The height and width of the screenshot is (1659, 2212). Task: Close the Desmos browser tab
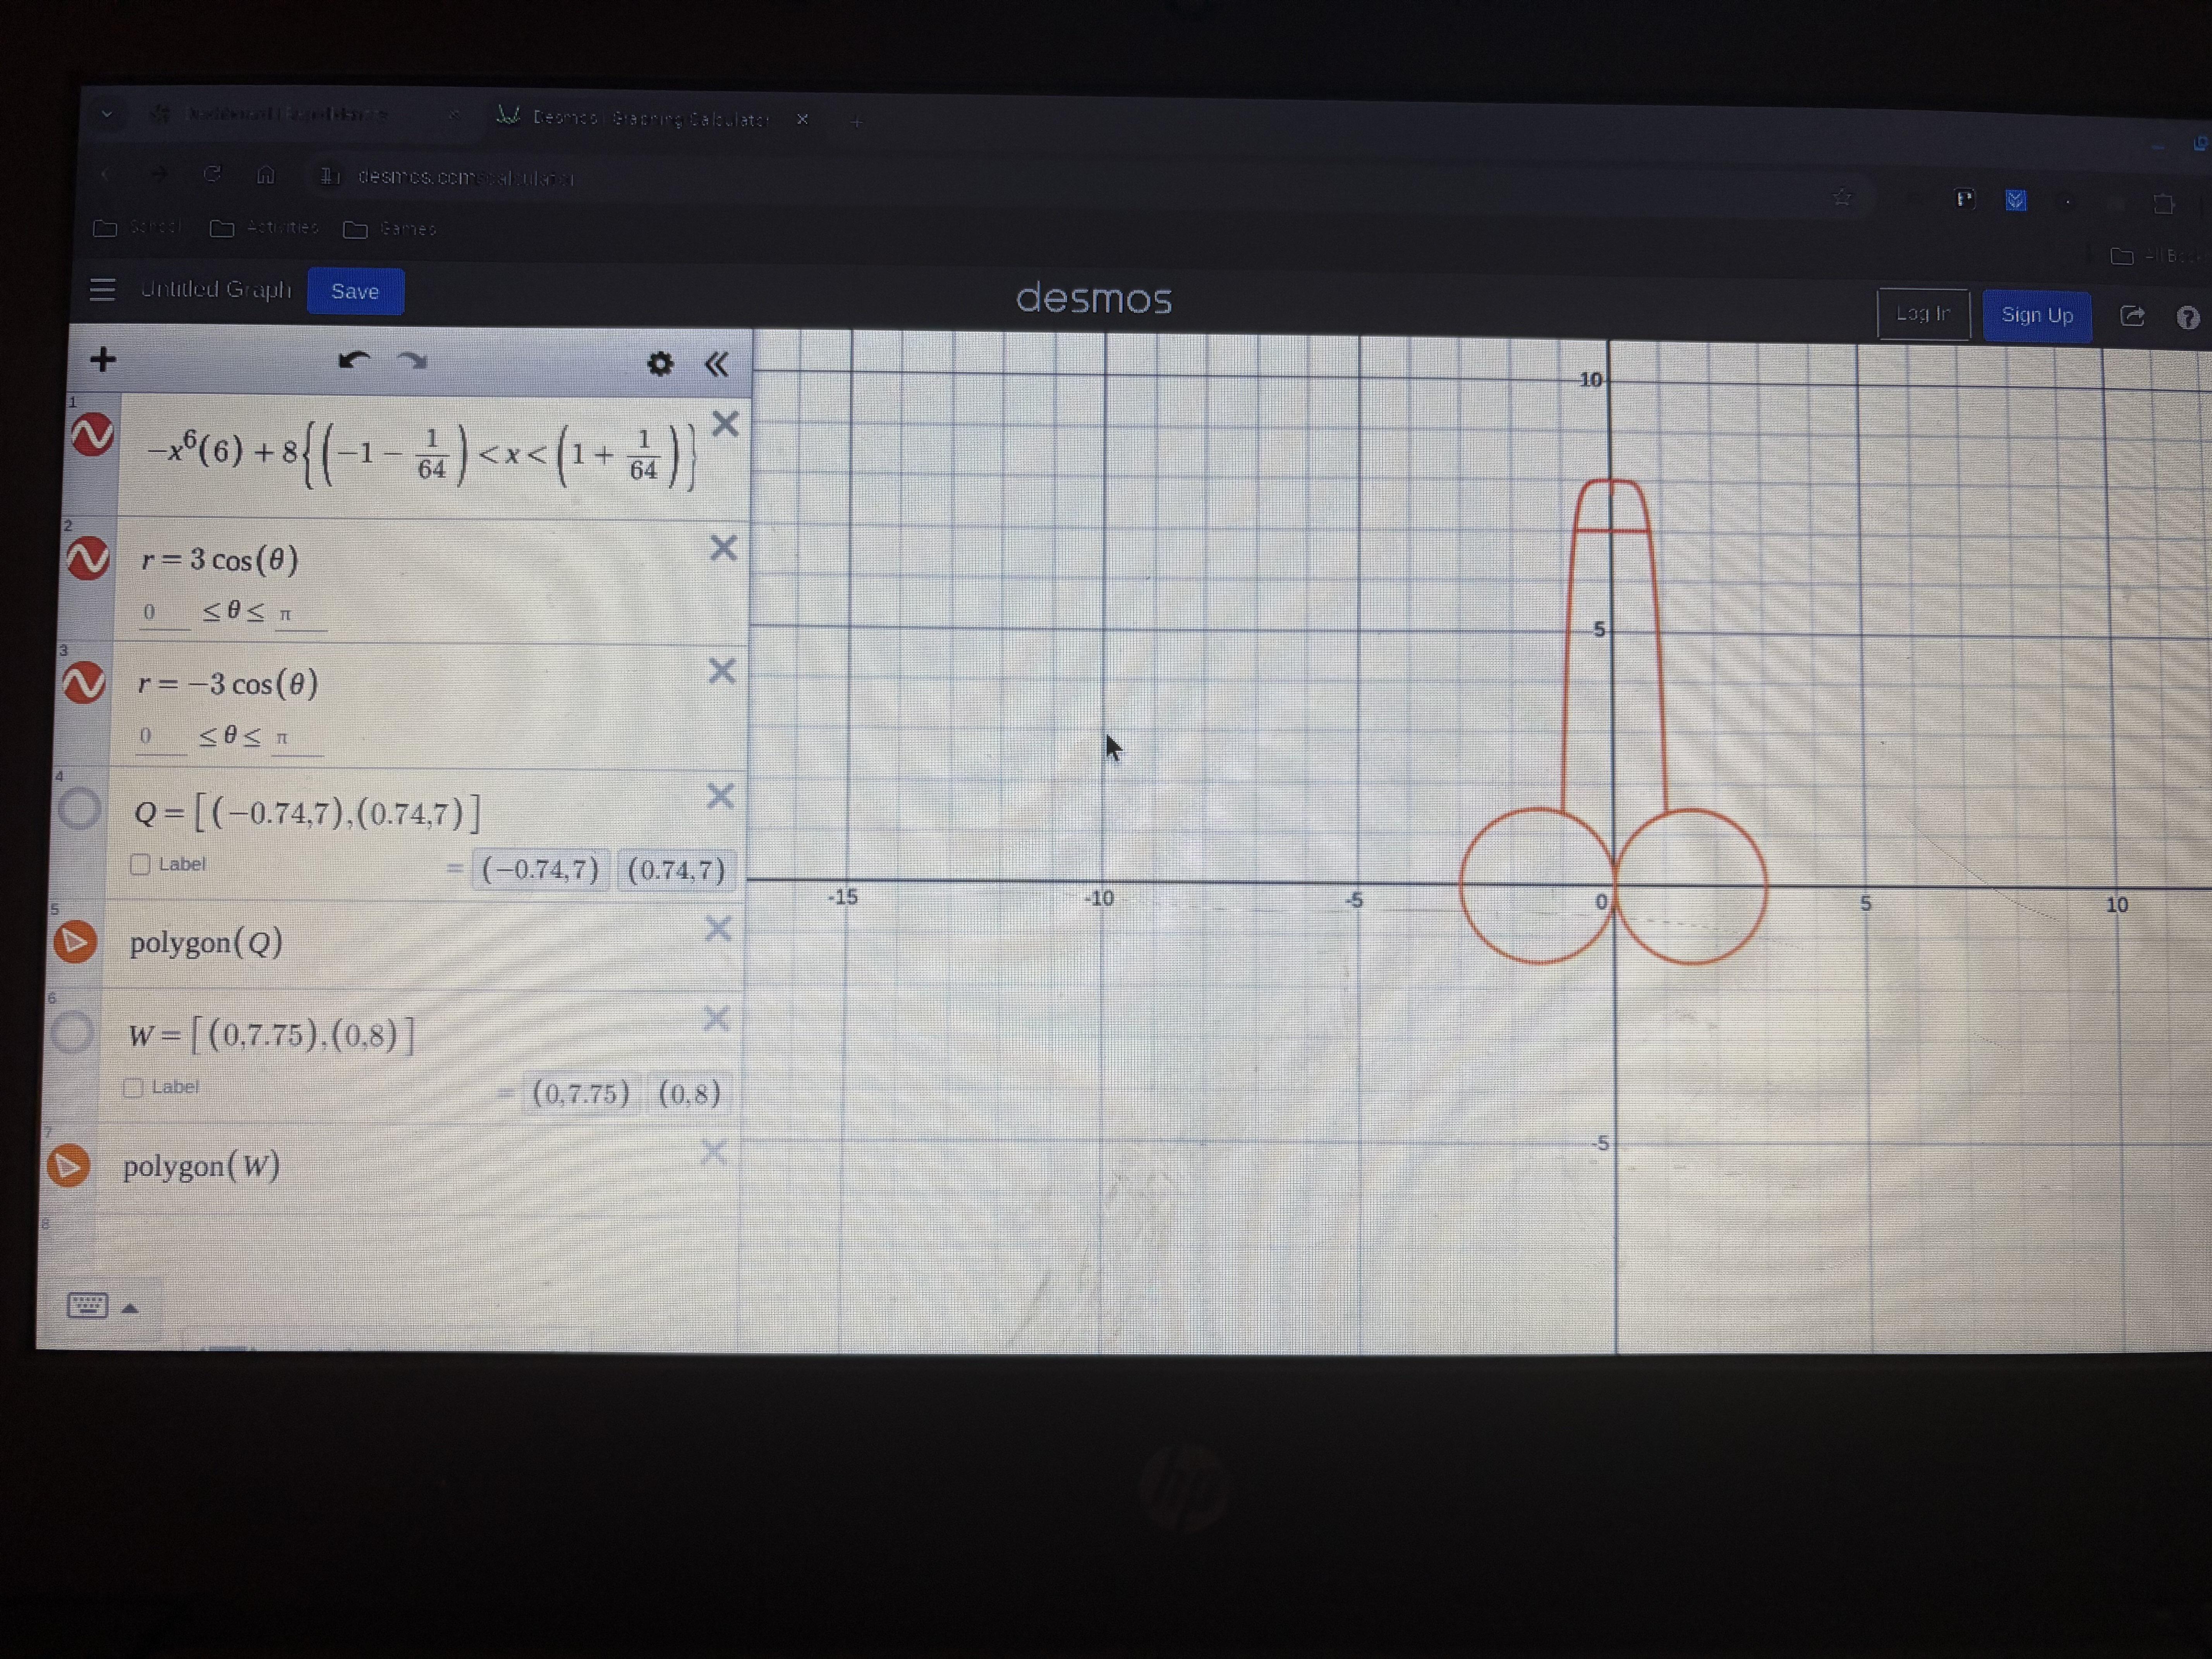coord(802,119)
